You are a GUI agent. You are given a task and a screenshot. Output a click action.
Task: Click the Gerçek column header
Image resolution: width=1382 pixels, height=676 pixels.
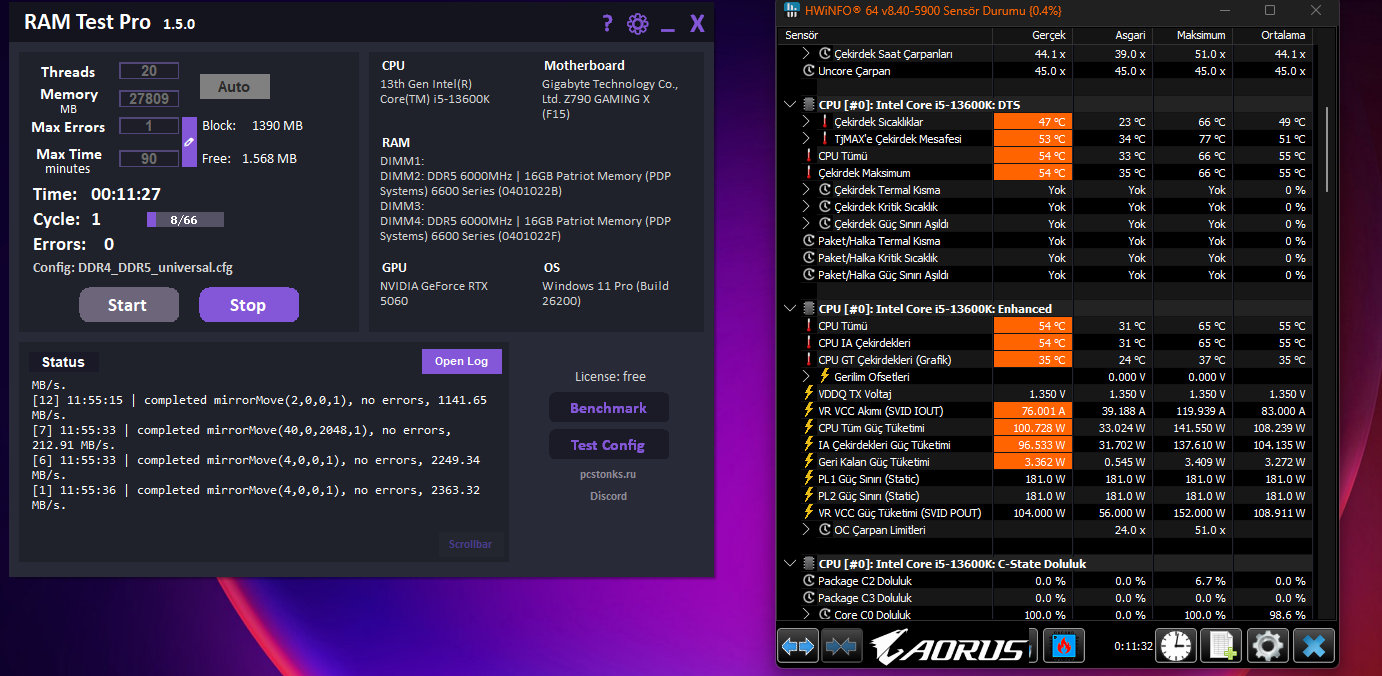tap(1032, 35)
